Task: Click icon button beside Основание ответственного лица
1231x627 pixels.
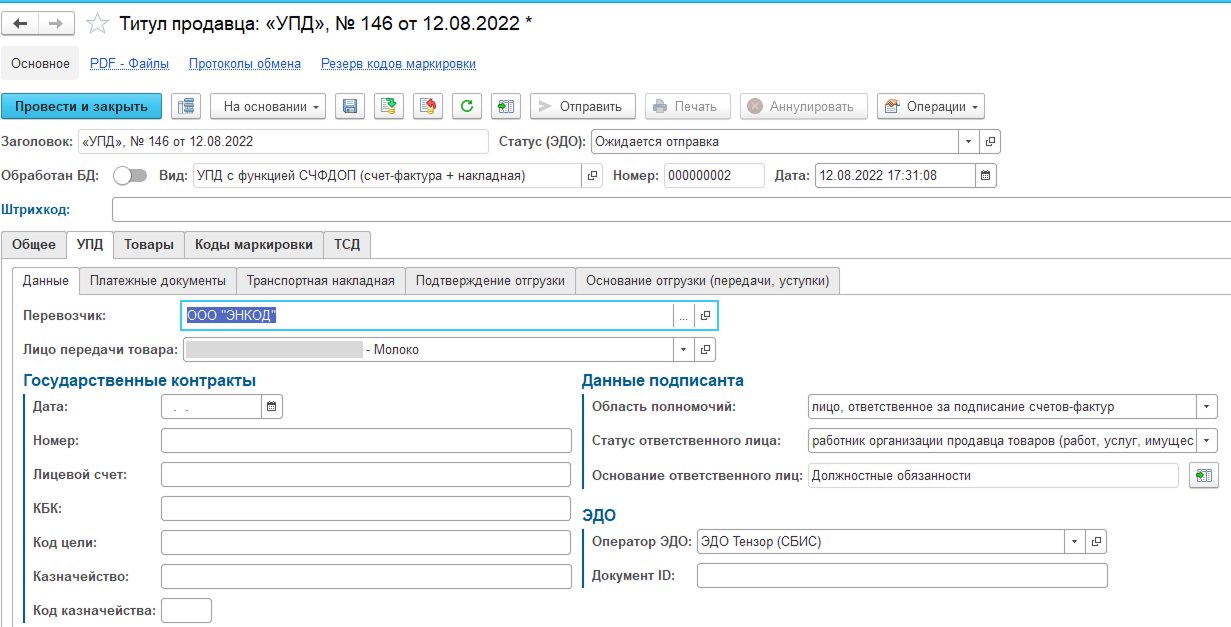Action: click(x=1203, y=476)
